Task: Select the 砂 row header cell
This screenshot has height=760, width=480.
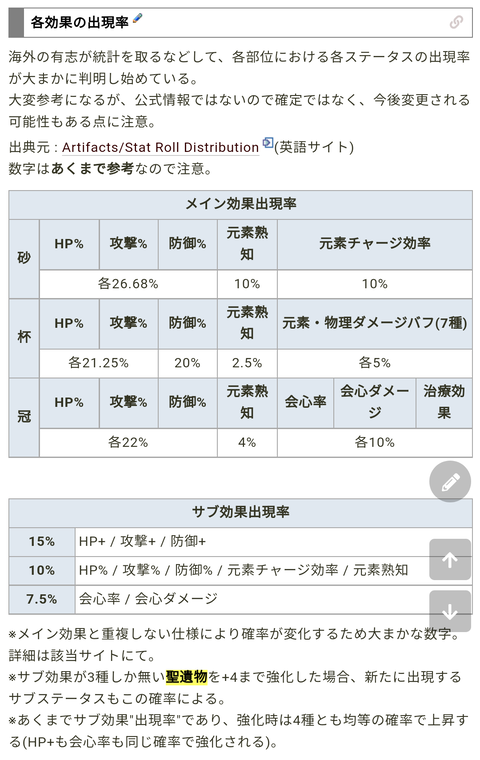Action: [x=24, y=259]
